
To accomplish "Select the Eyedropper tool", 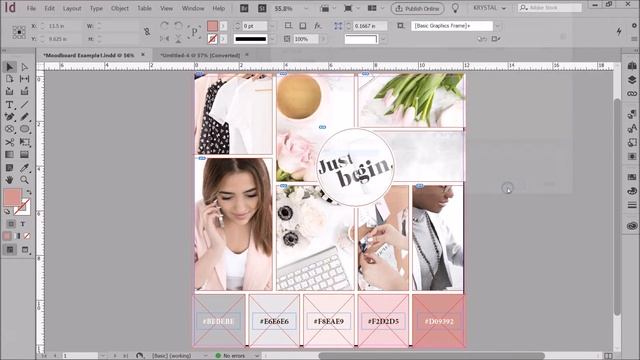I will click(x=24, y=168).
